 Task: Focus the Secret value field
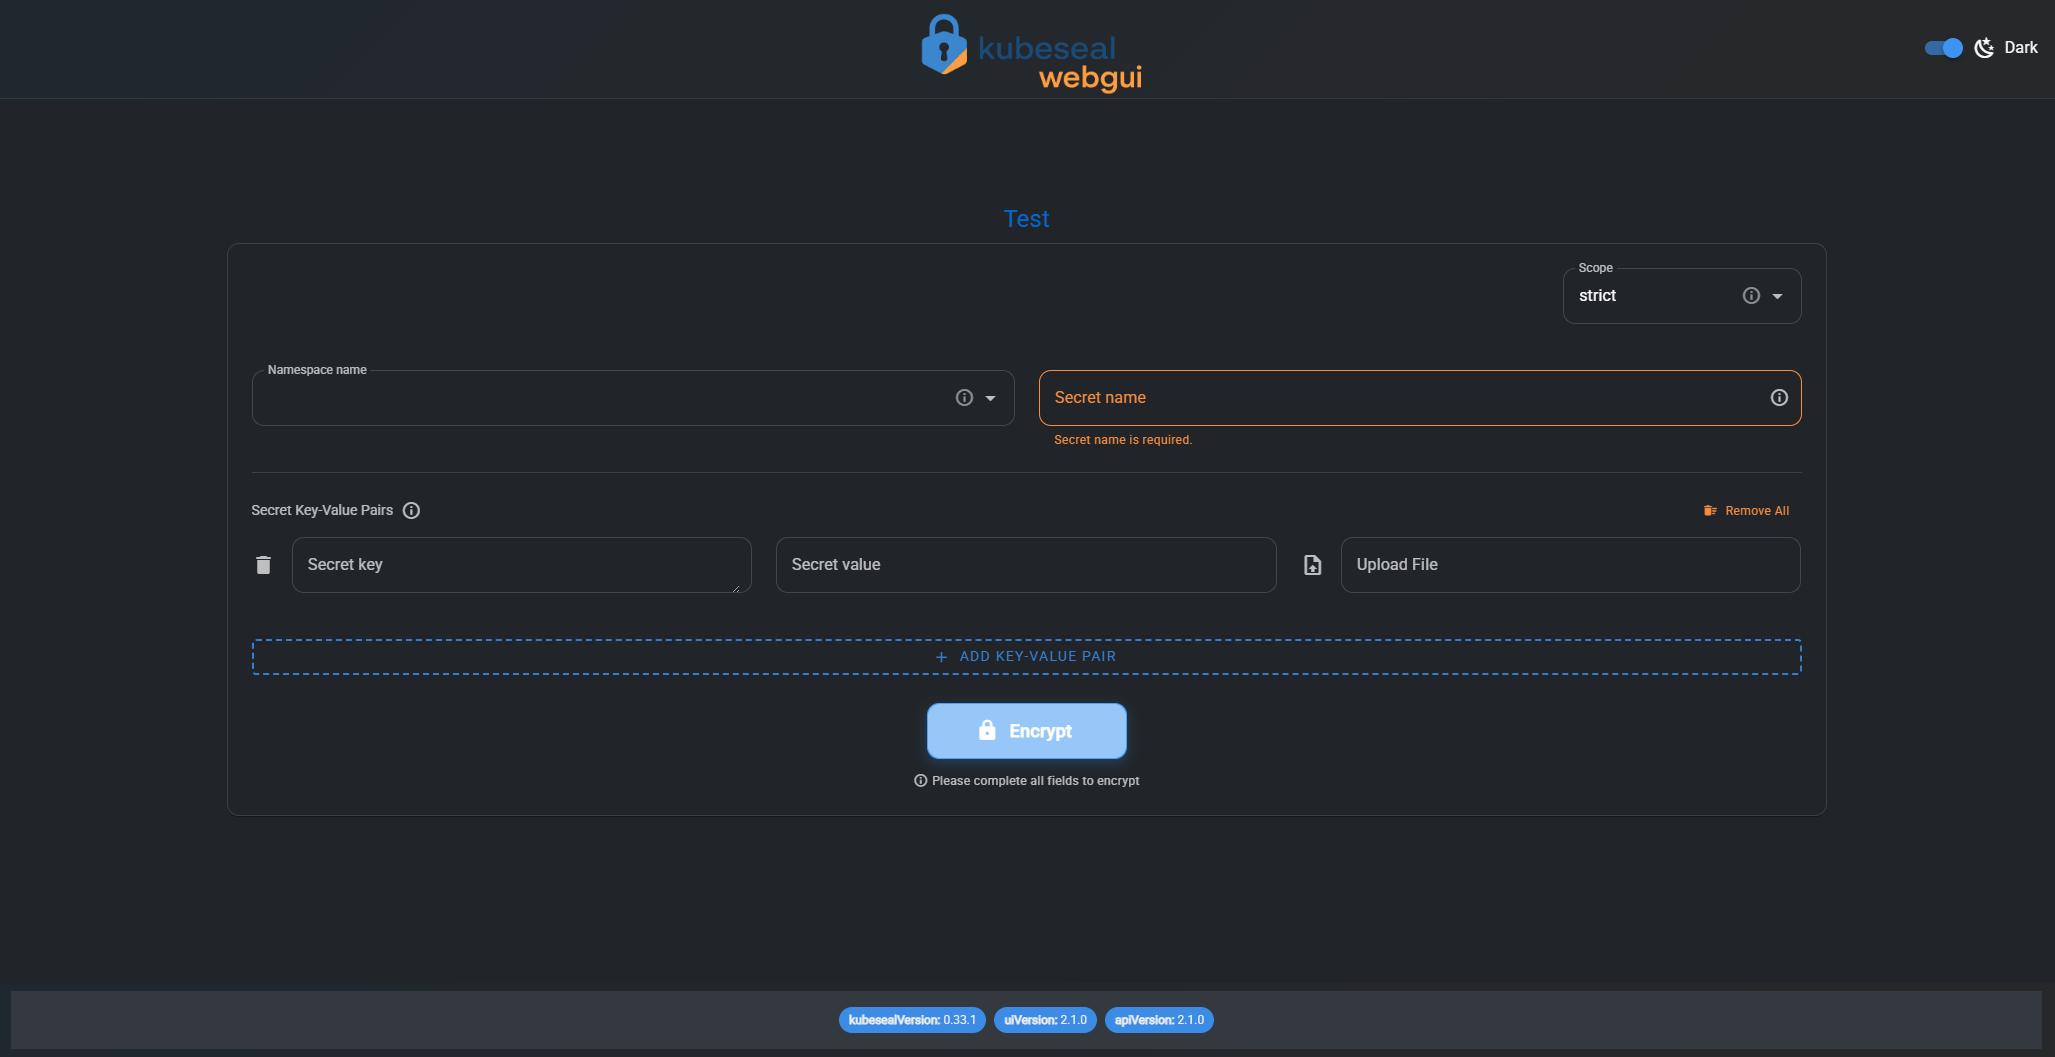click(x=1026, y=565)
